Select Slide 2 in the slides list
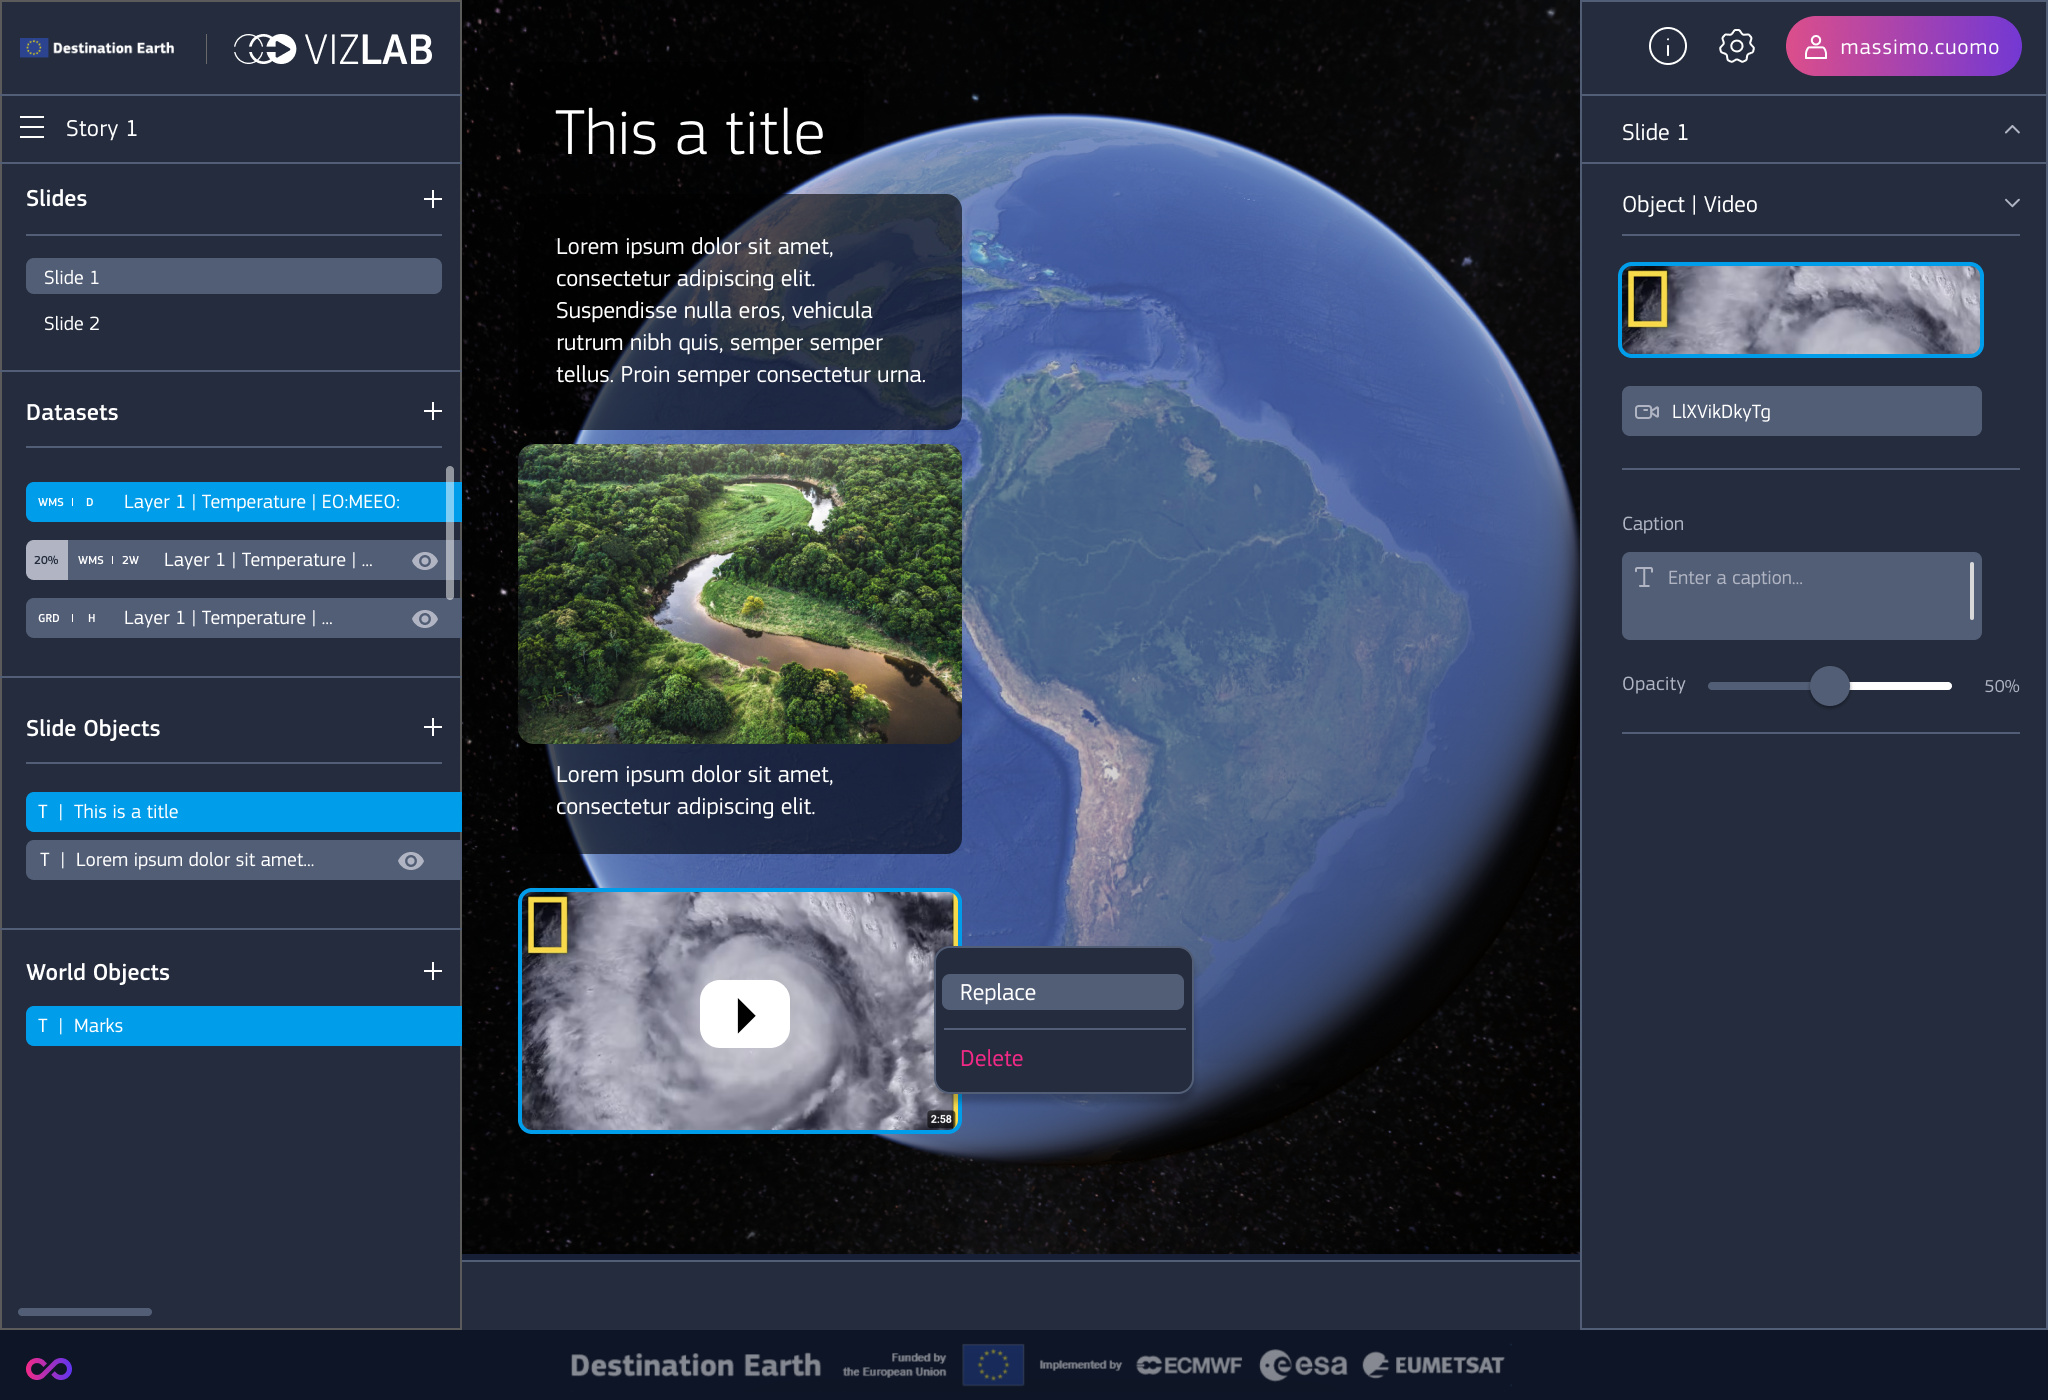The image size is (2048, 1400). [x=72, y=323]
